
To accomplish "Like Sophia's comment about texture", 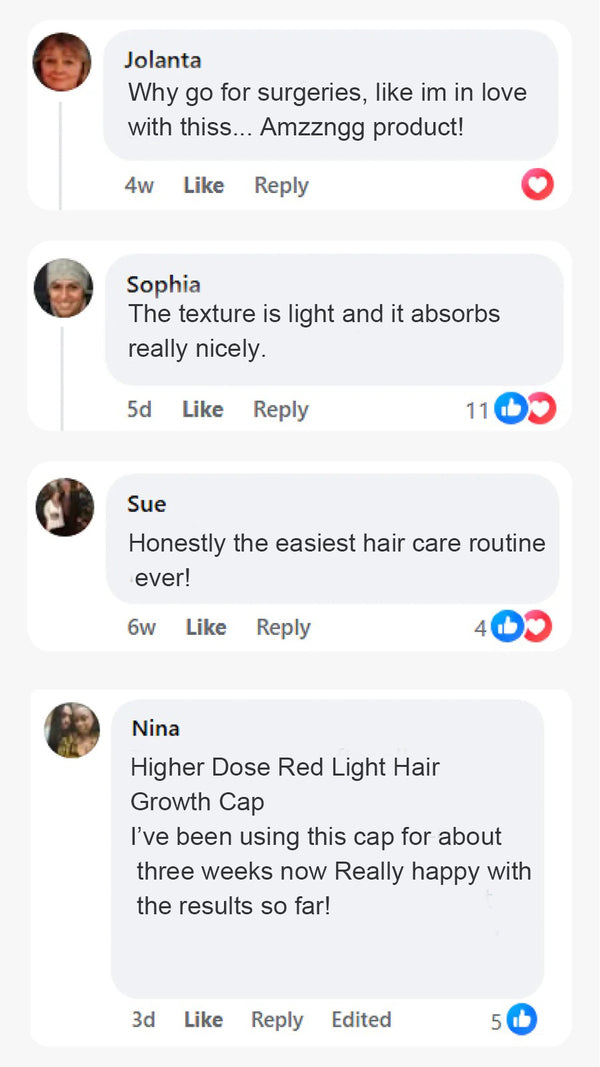I will coord(203,409).
